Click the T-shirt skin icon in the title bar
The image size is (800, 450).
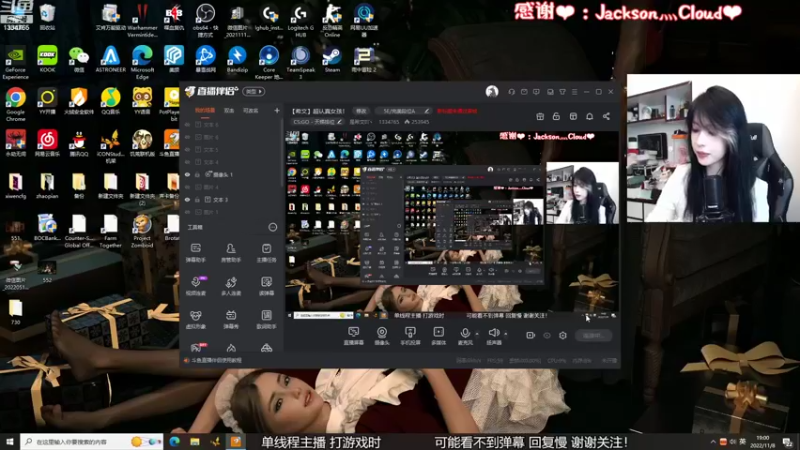point(562,92)
